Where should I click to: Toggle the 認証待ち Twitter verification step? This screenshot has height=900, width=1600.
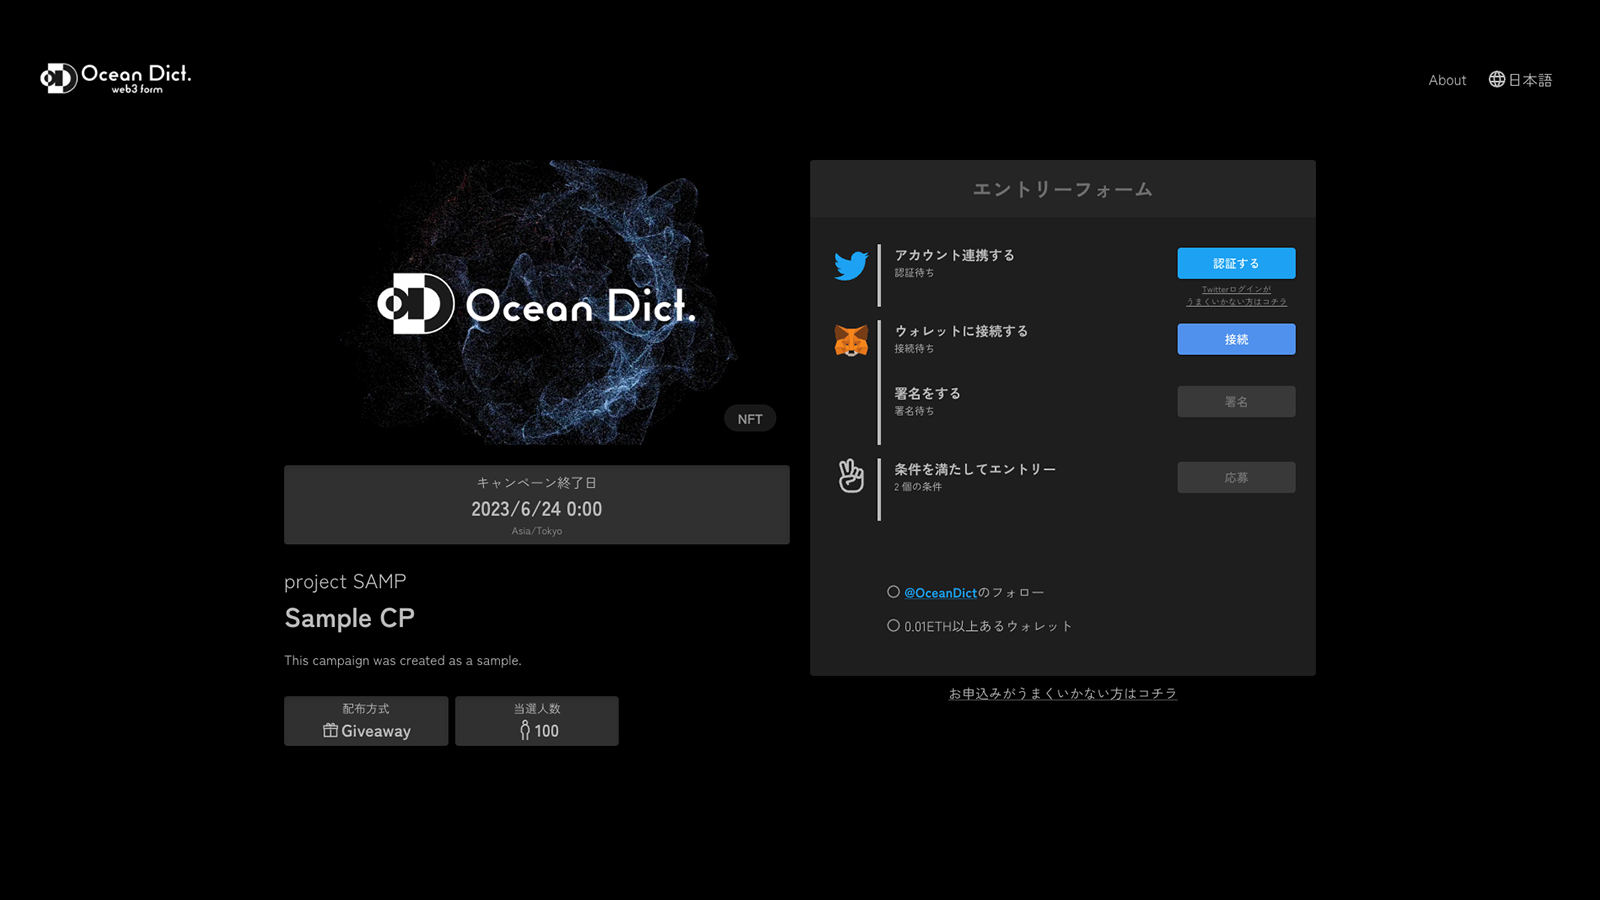(x=917, y=272)
